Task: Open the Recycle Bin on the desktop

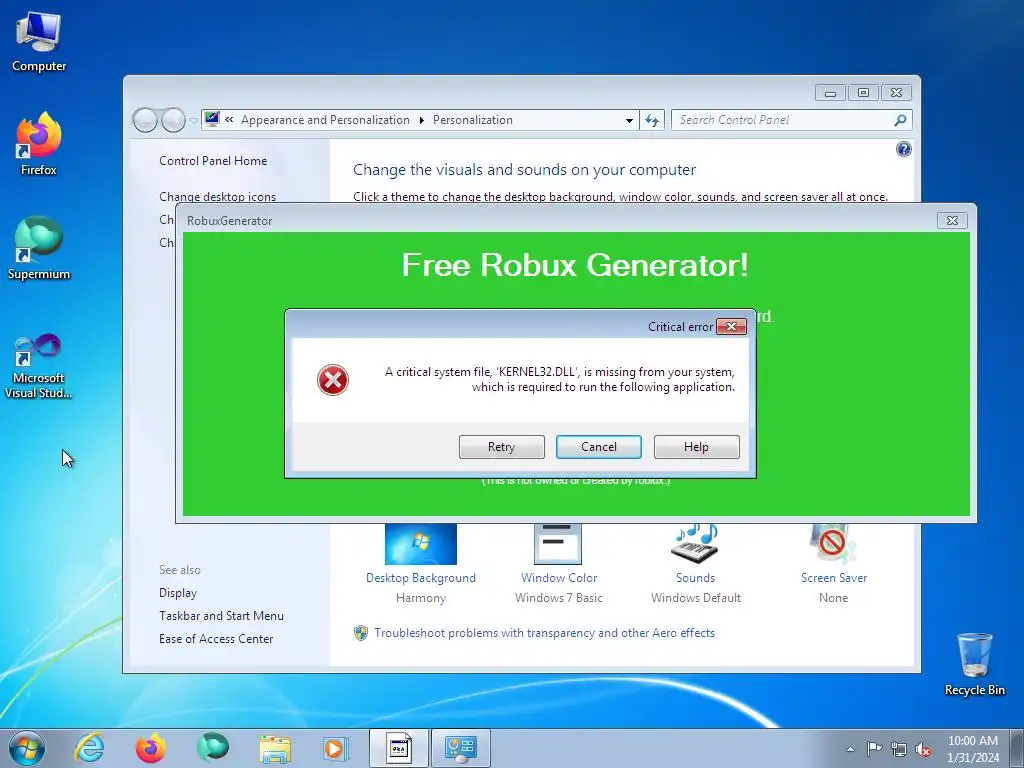Action: [x=974, y=664]
